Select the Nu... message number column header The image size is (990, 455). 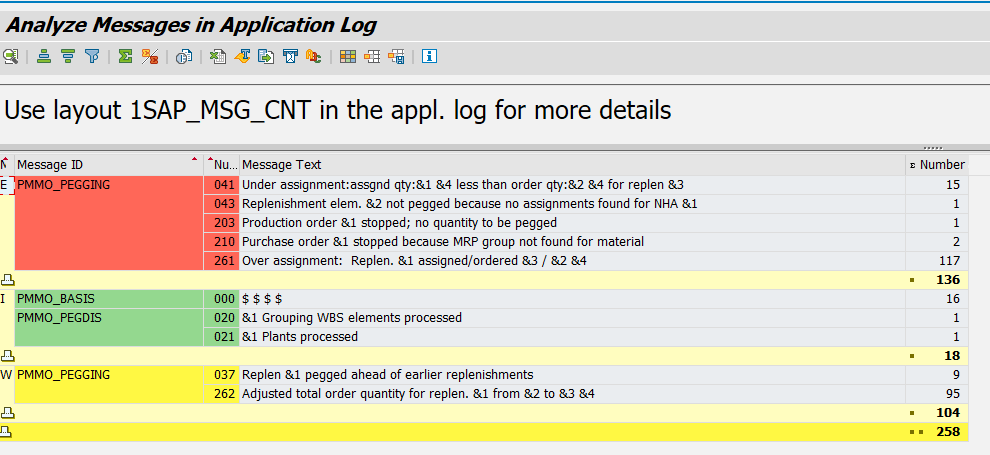click(x=222, y=165)
